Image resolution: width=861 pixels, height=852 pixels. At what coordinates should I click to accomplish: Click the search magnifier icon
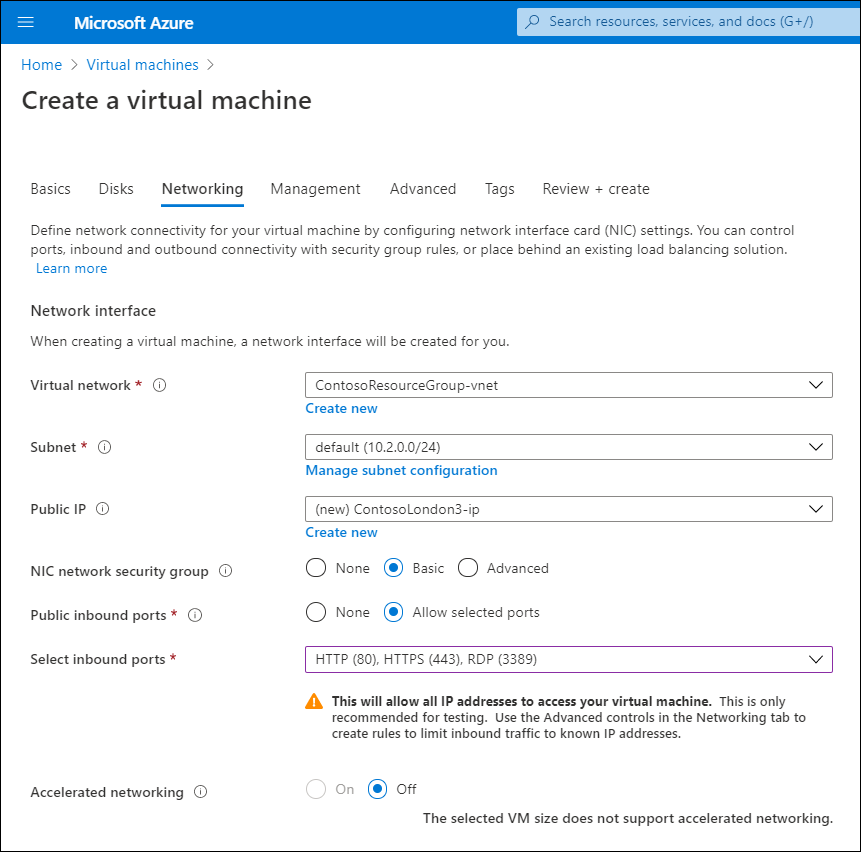pyautogui.click(x=531, y=21)
